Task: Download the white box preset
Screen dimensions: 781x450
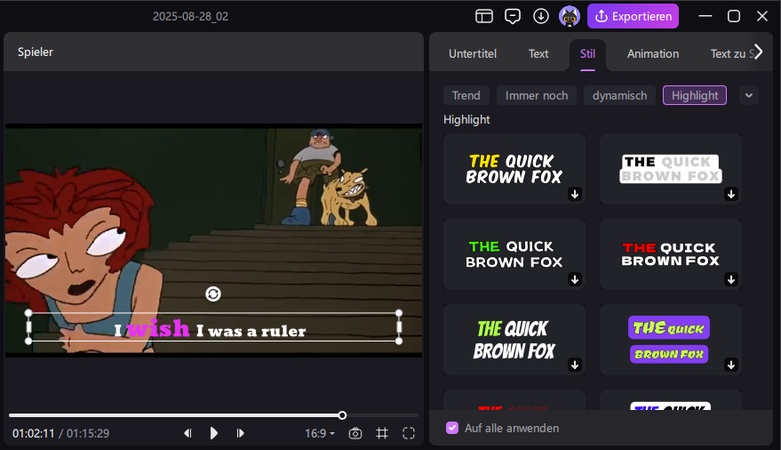Action: click(731, 194)
